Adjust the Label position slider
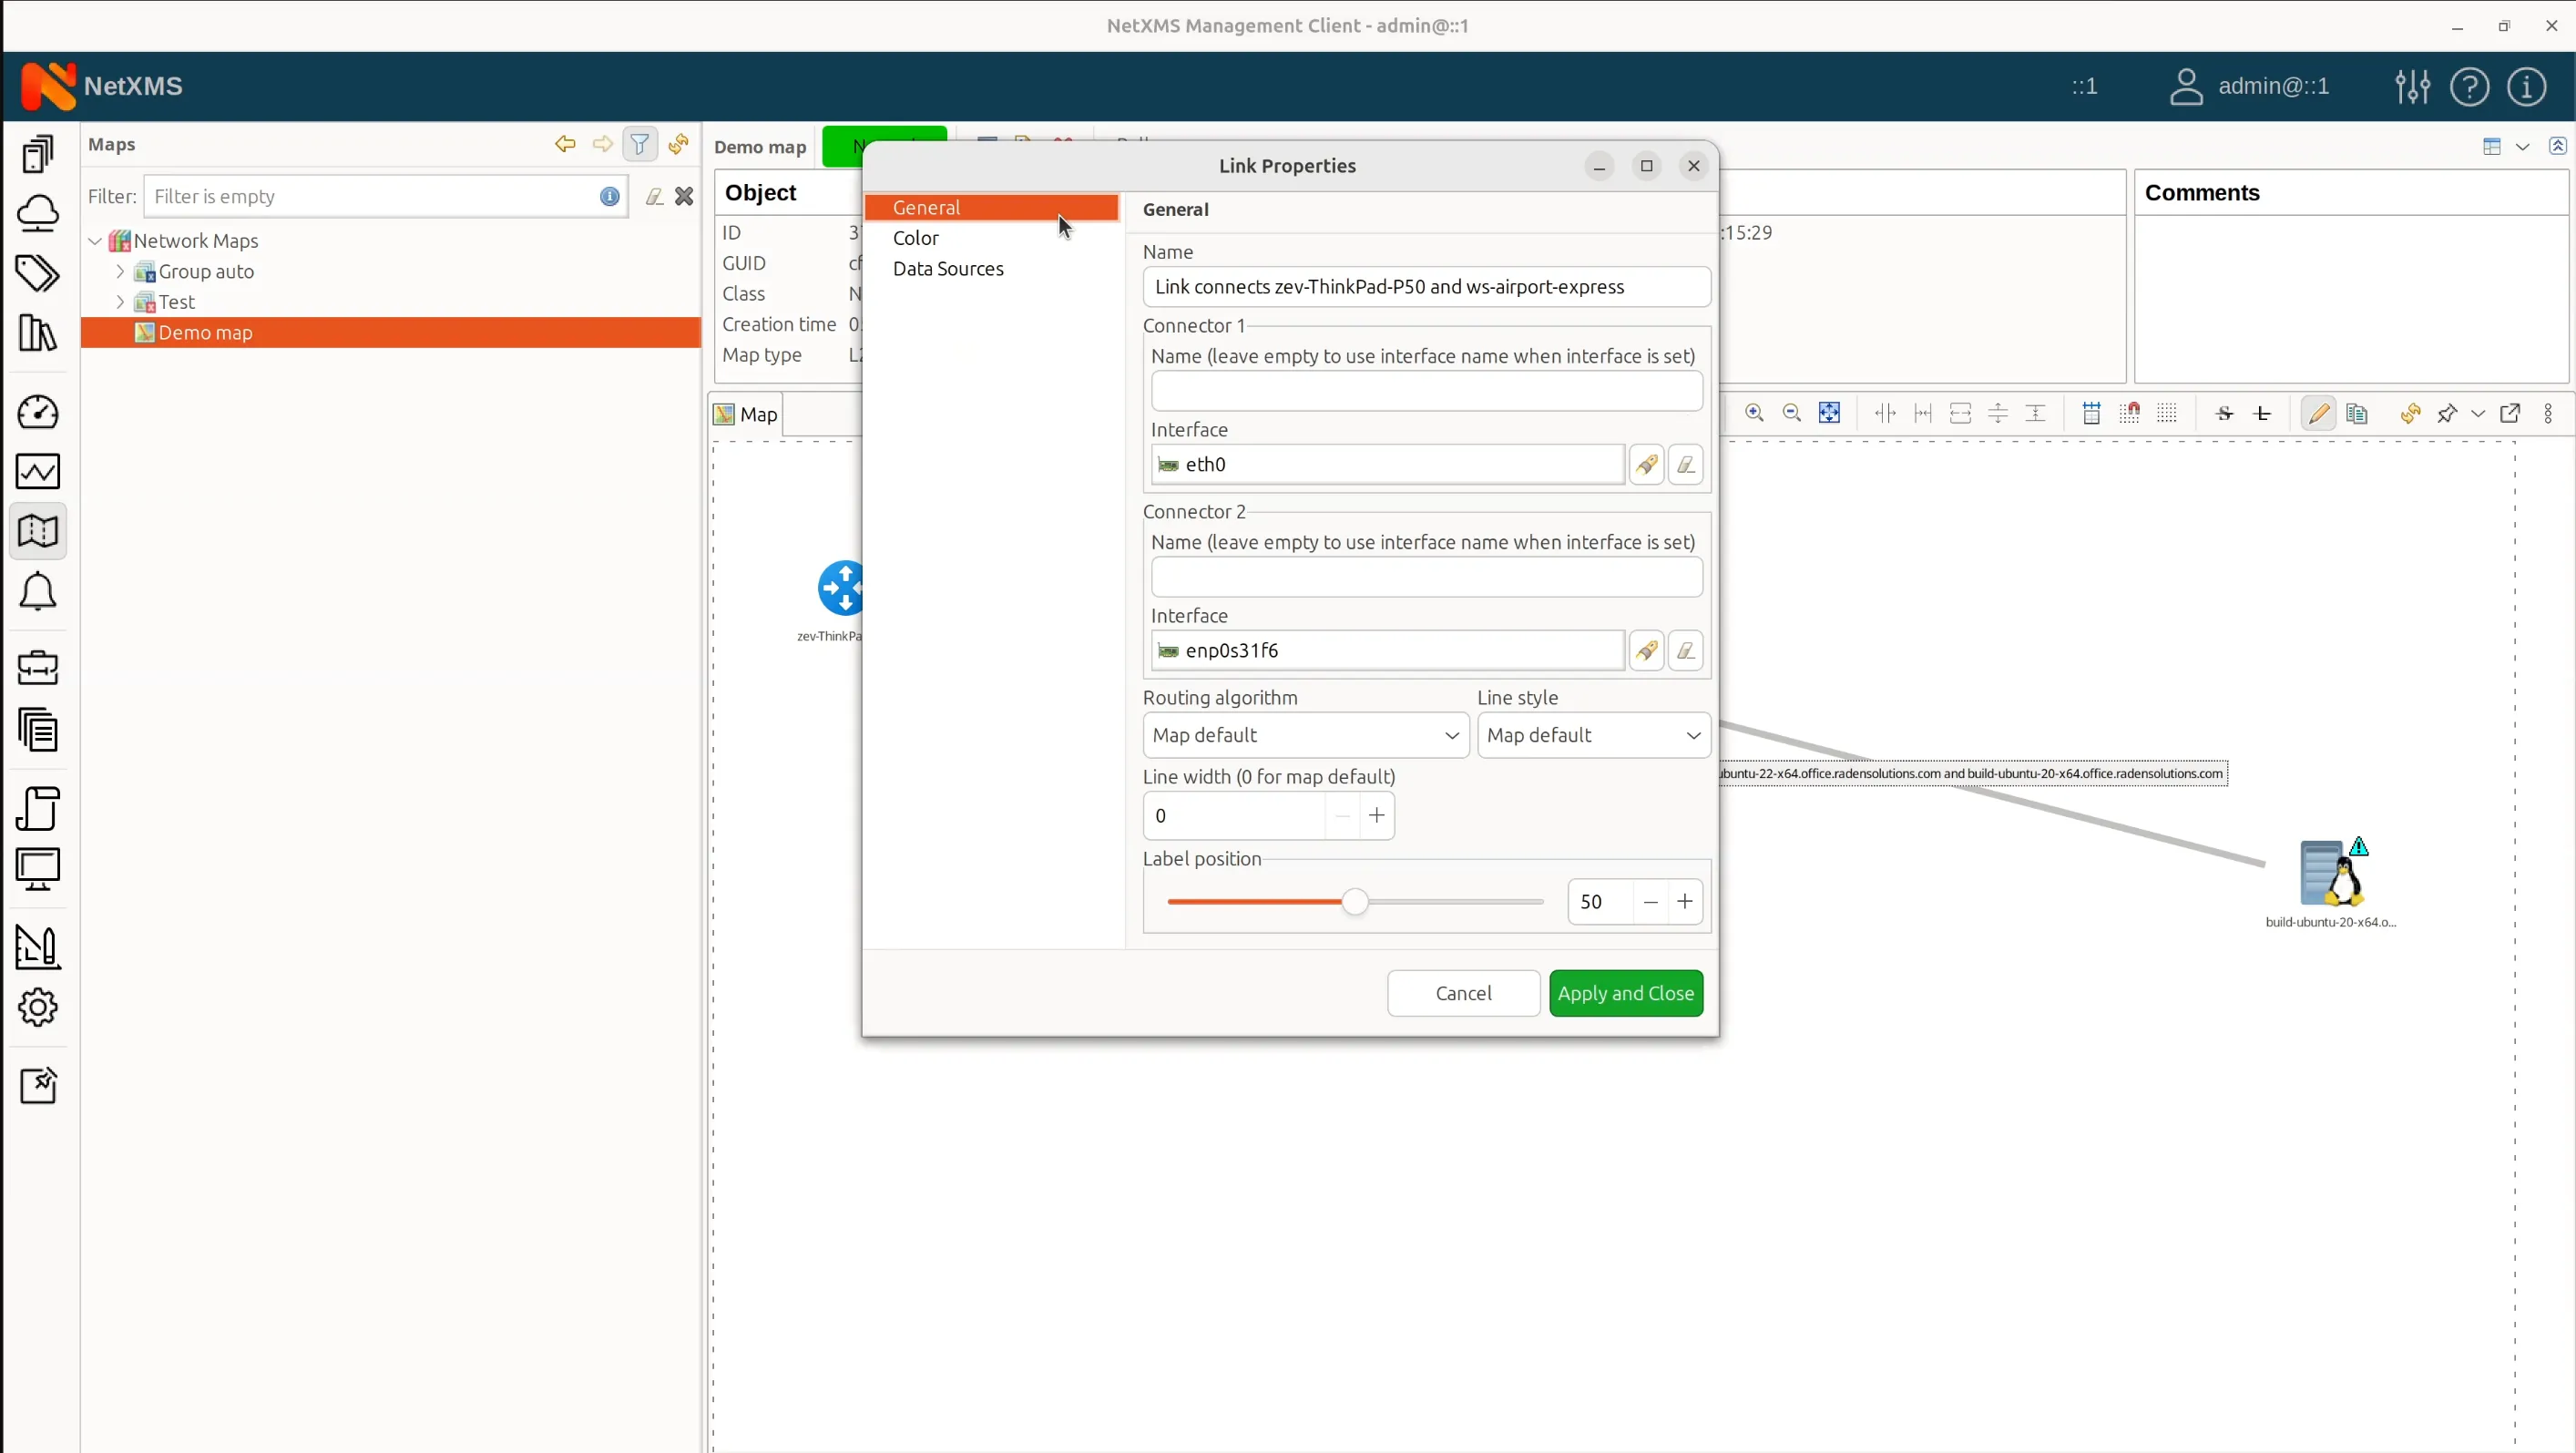The height and width of the screenshot is (1453, 2576). (x=1355, y=901)
